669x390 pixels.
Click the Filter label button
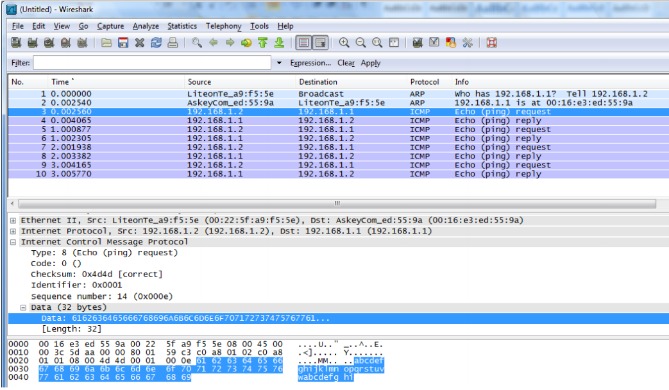click(x=20, y=63)
